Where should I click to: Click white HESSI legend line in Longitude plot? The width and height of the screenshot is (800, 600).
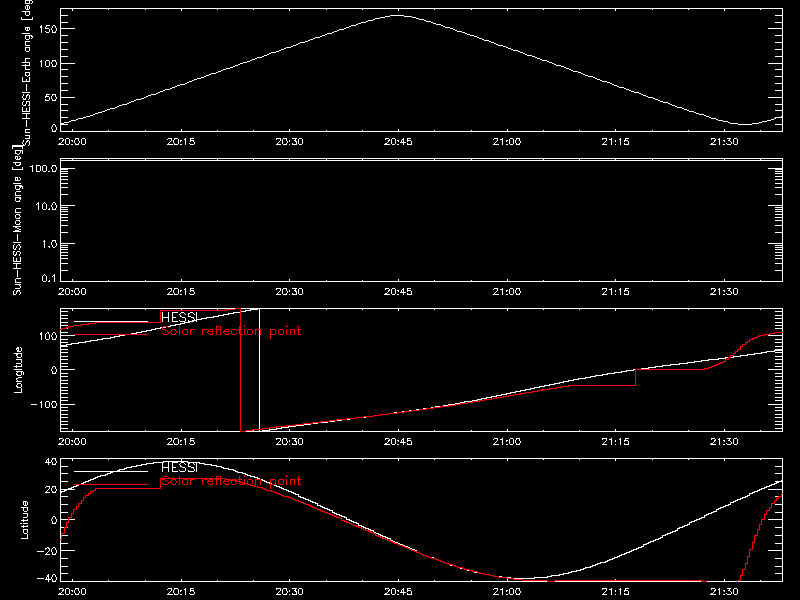coord(111,321)
